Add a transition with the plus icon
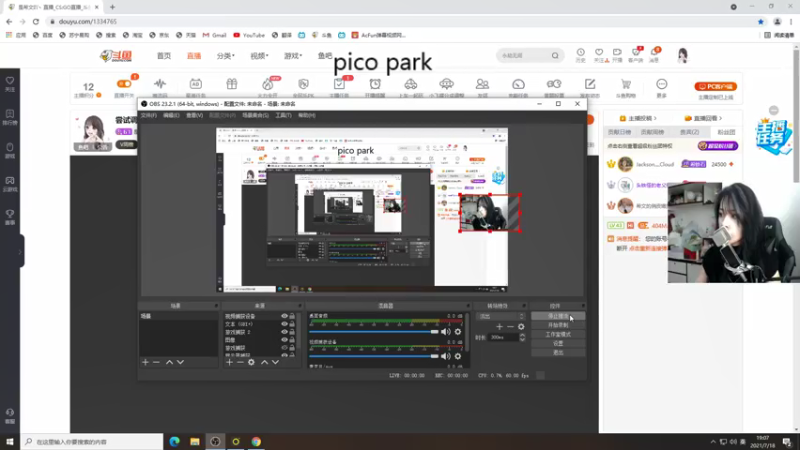This screenshot has height=450, width=800. (499, 327)
